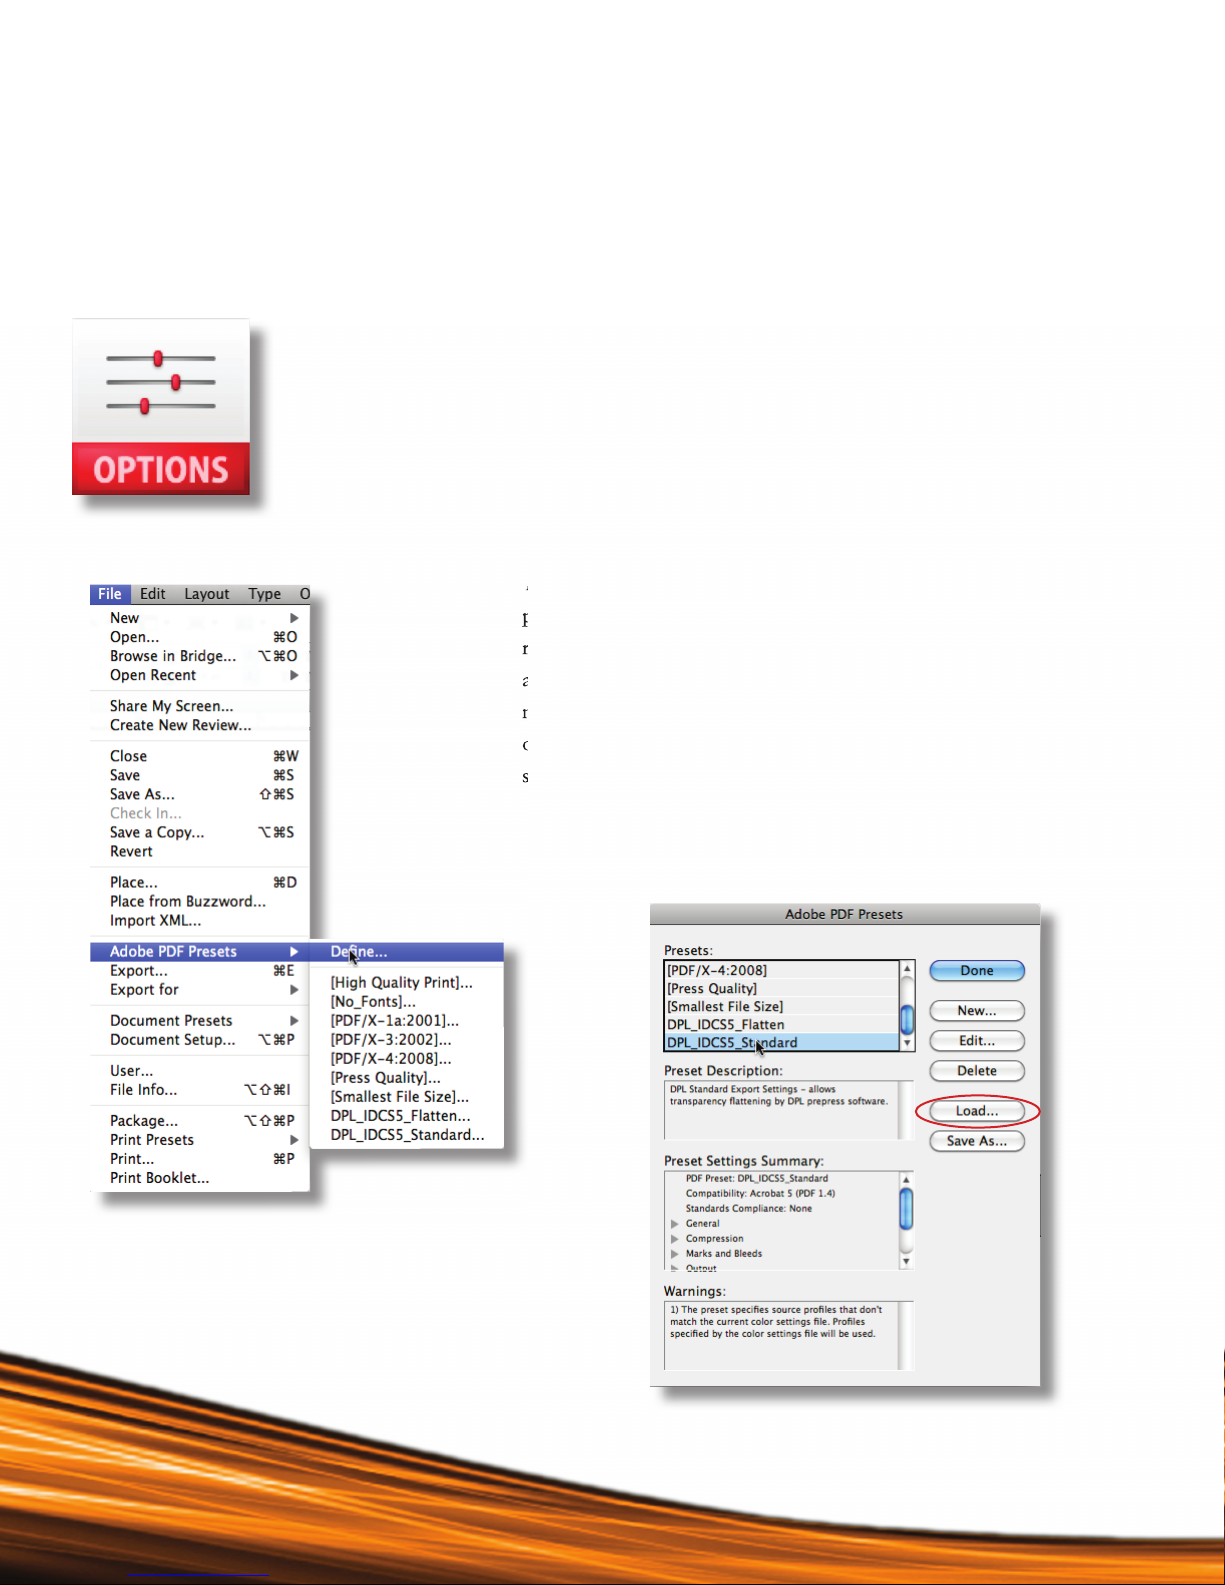This screenshot has width=1225, height=1585.
Task: Choose Export... from the File menu
Action: (x=200, y=970)
